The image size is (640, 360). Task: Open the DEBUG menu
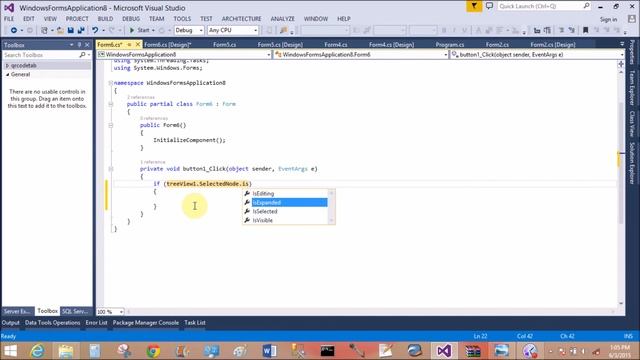point(131,19)
